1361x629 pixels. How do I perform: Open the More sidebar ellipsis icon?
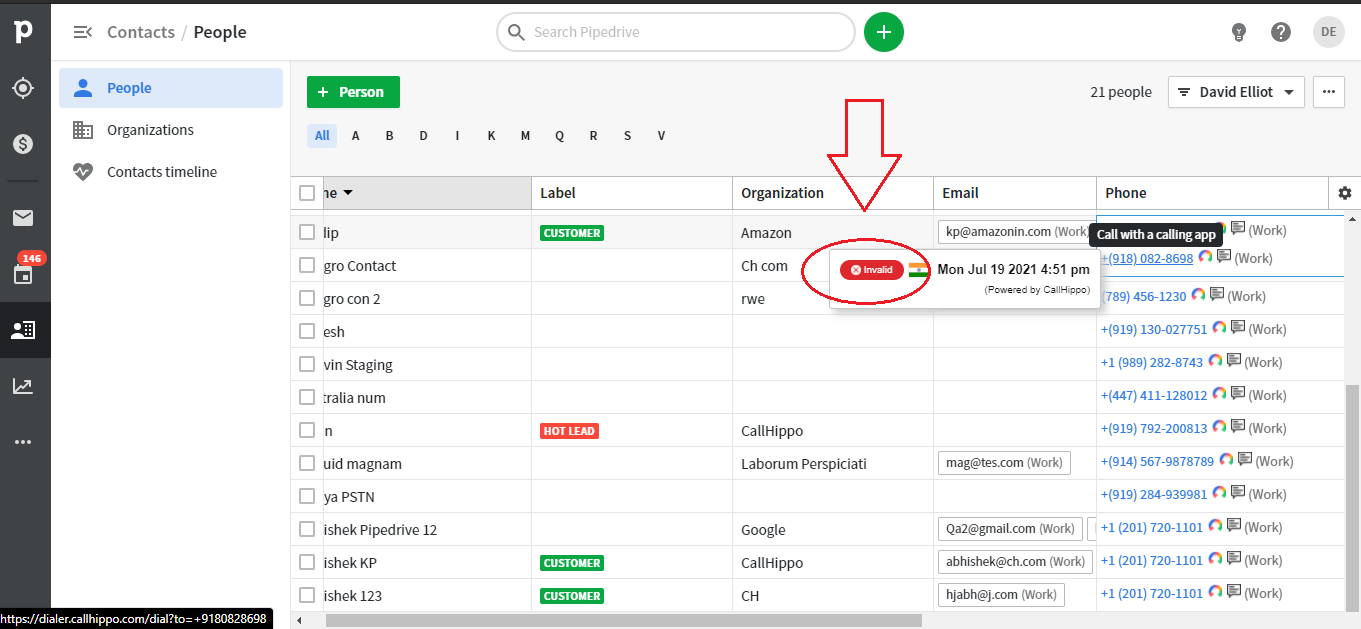tap(23, 441)
